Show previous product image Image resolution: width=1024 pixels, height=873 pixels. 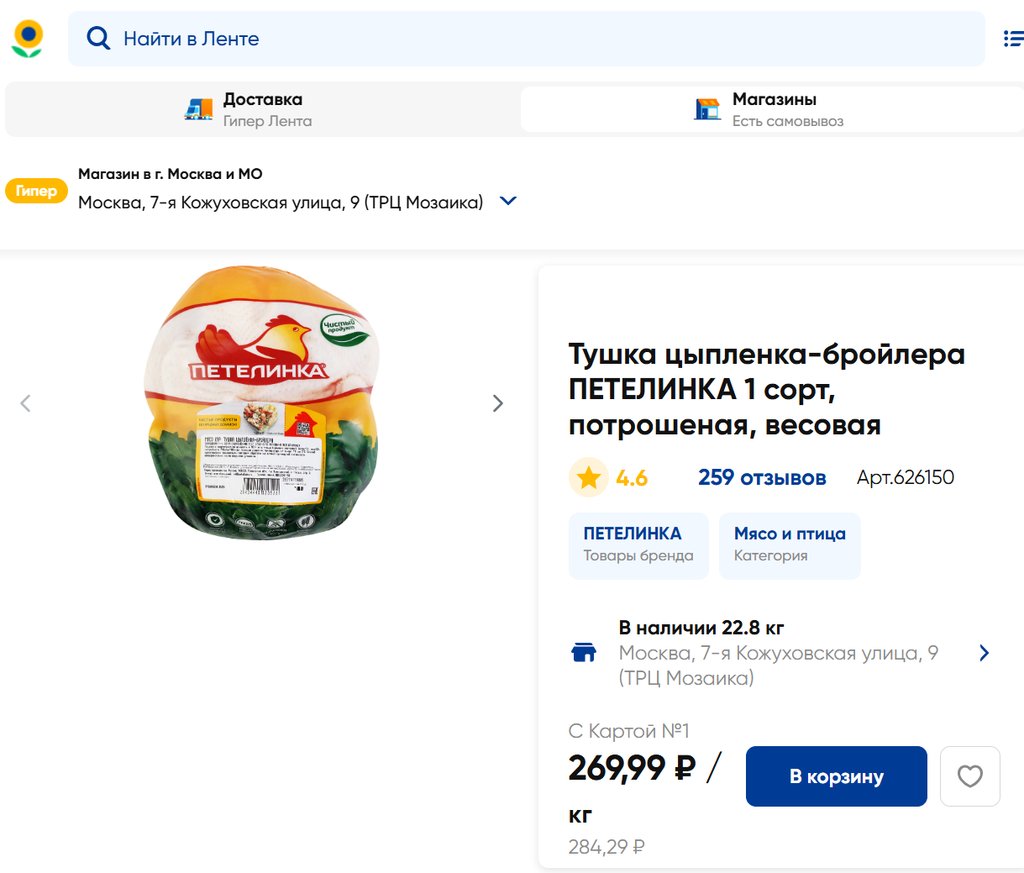pos(26,403)
